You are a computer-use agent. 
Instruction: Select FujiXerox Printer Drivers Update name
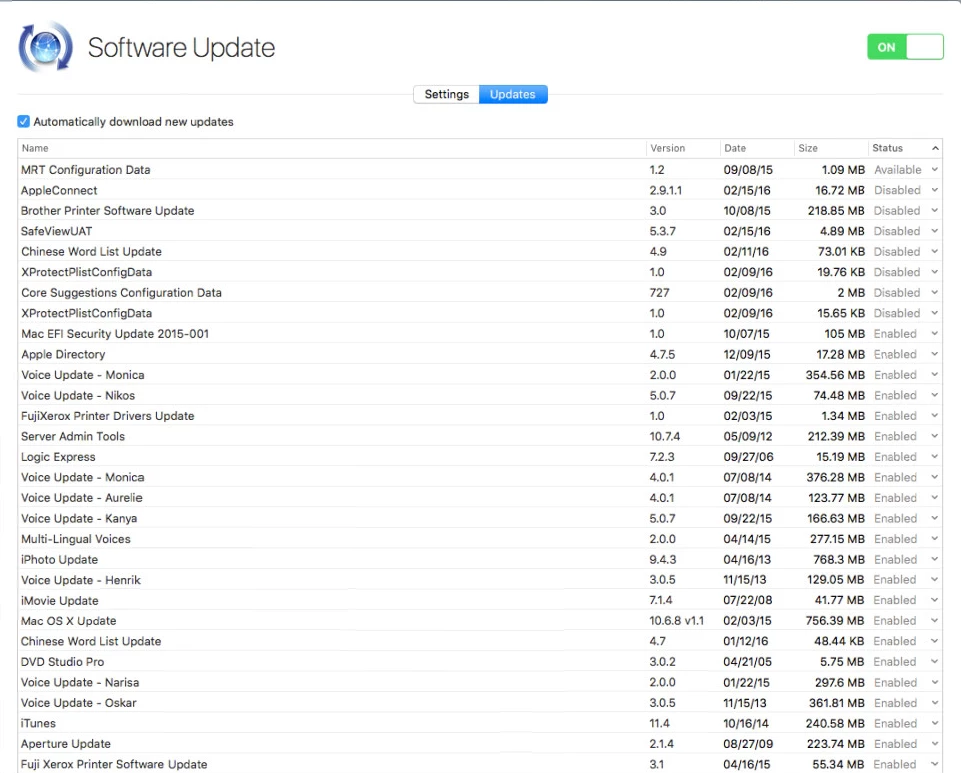click(x=107, y=416)
